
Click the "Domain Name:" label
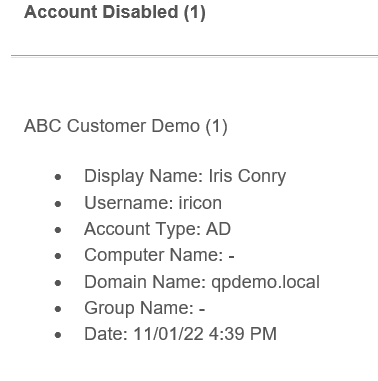(145, 282)
